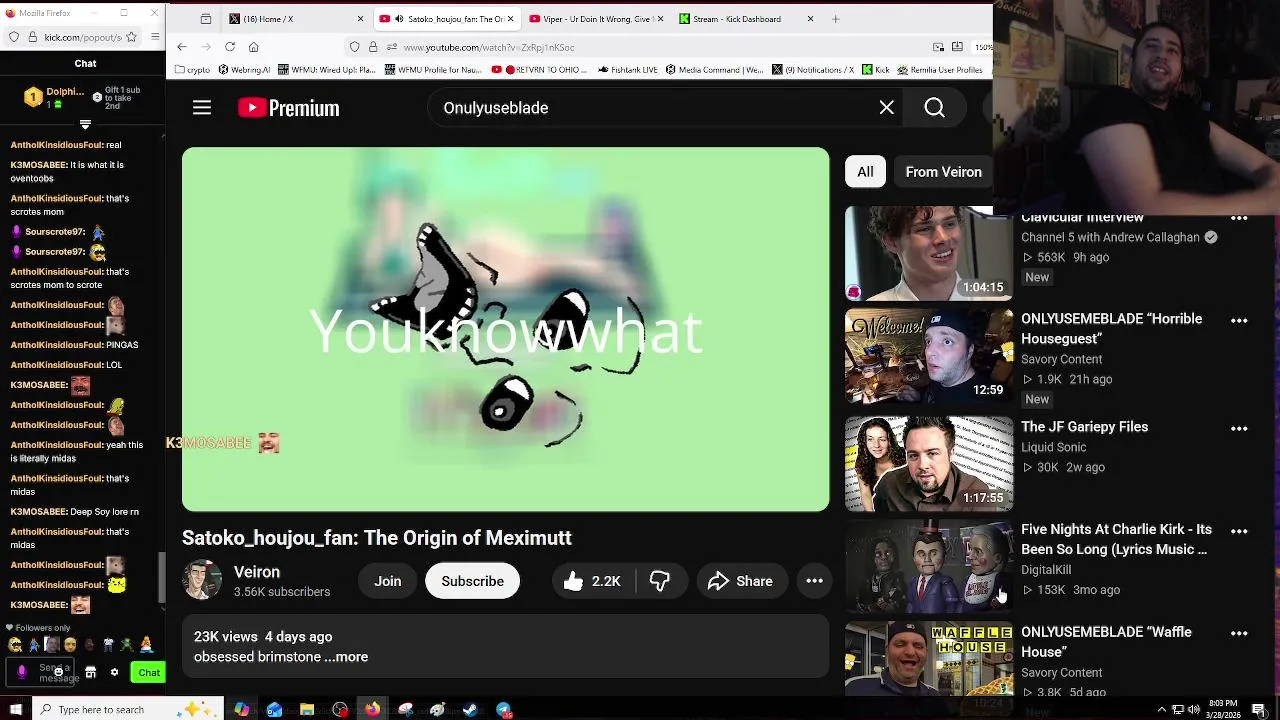Image resolution: width=1280 pixels, height=720 pixels.
Task: Select the All filter chip
Action: pyautogui.click(x=865, y=172)
